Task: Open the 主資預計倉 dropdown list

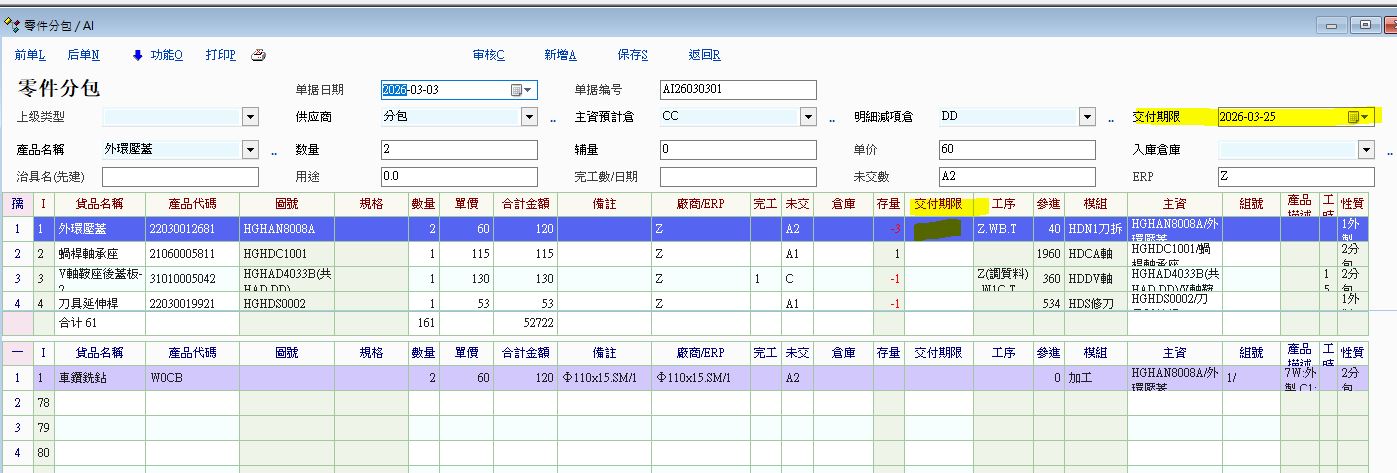Action: pos(808,117)
